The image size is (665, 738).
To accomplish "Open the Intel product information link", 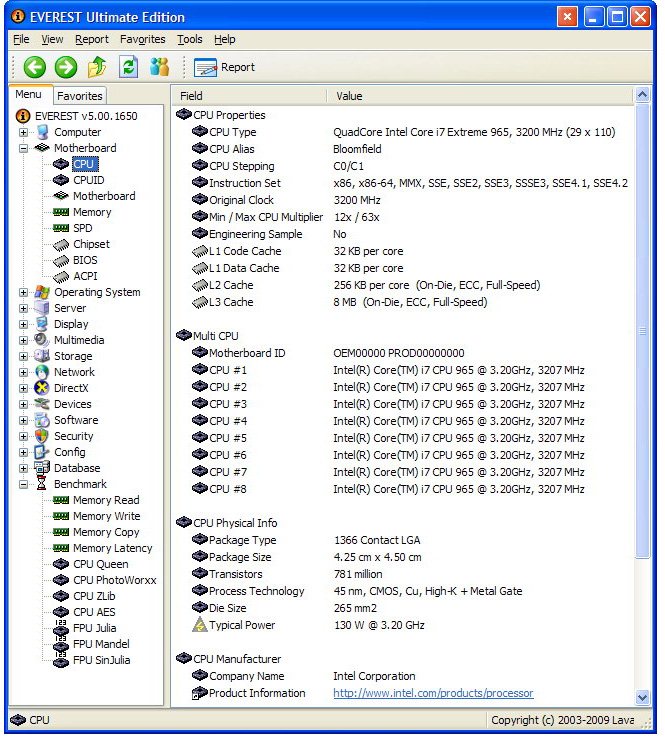I will tap(433, 693).
